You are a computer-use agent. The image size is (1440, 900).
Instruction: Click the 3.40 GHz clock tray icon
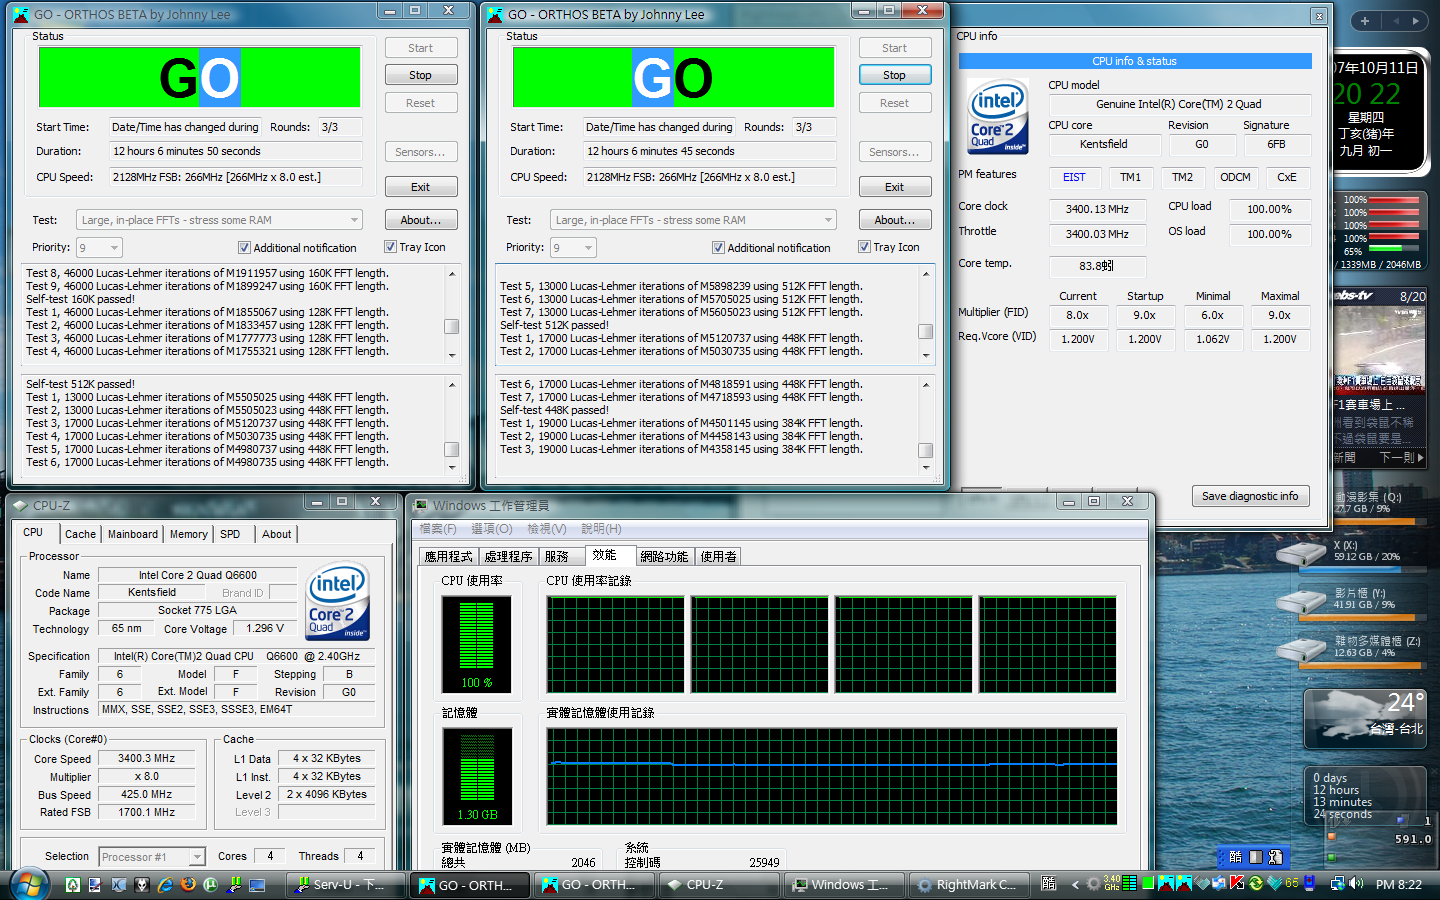pyautogui.click(x=1112, y=883)
